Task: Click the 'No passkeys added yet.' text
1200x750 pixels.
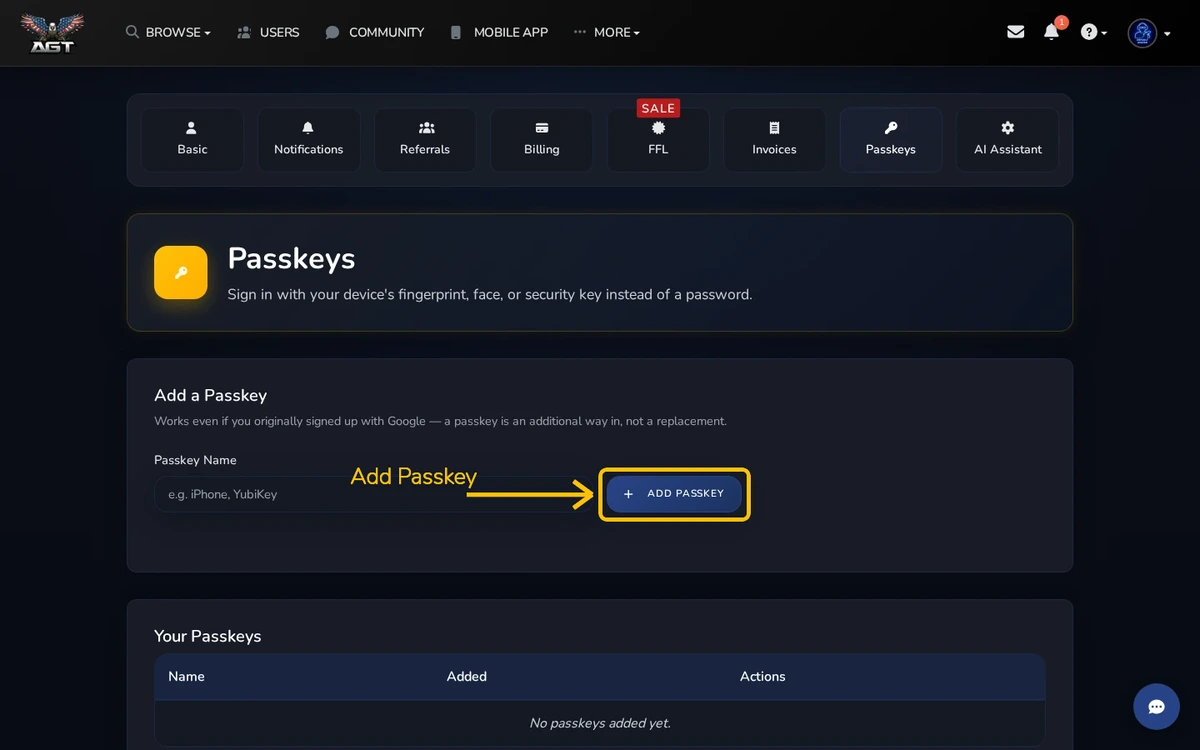Action: click(600, 723)
